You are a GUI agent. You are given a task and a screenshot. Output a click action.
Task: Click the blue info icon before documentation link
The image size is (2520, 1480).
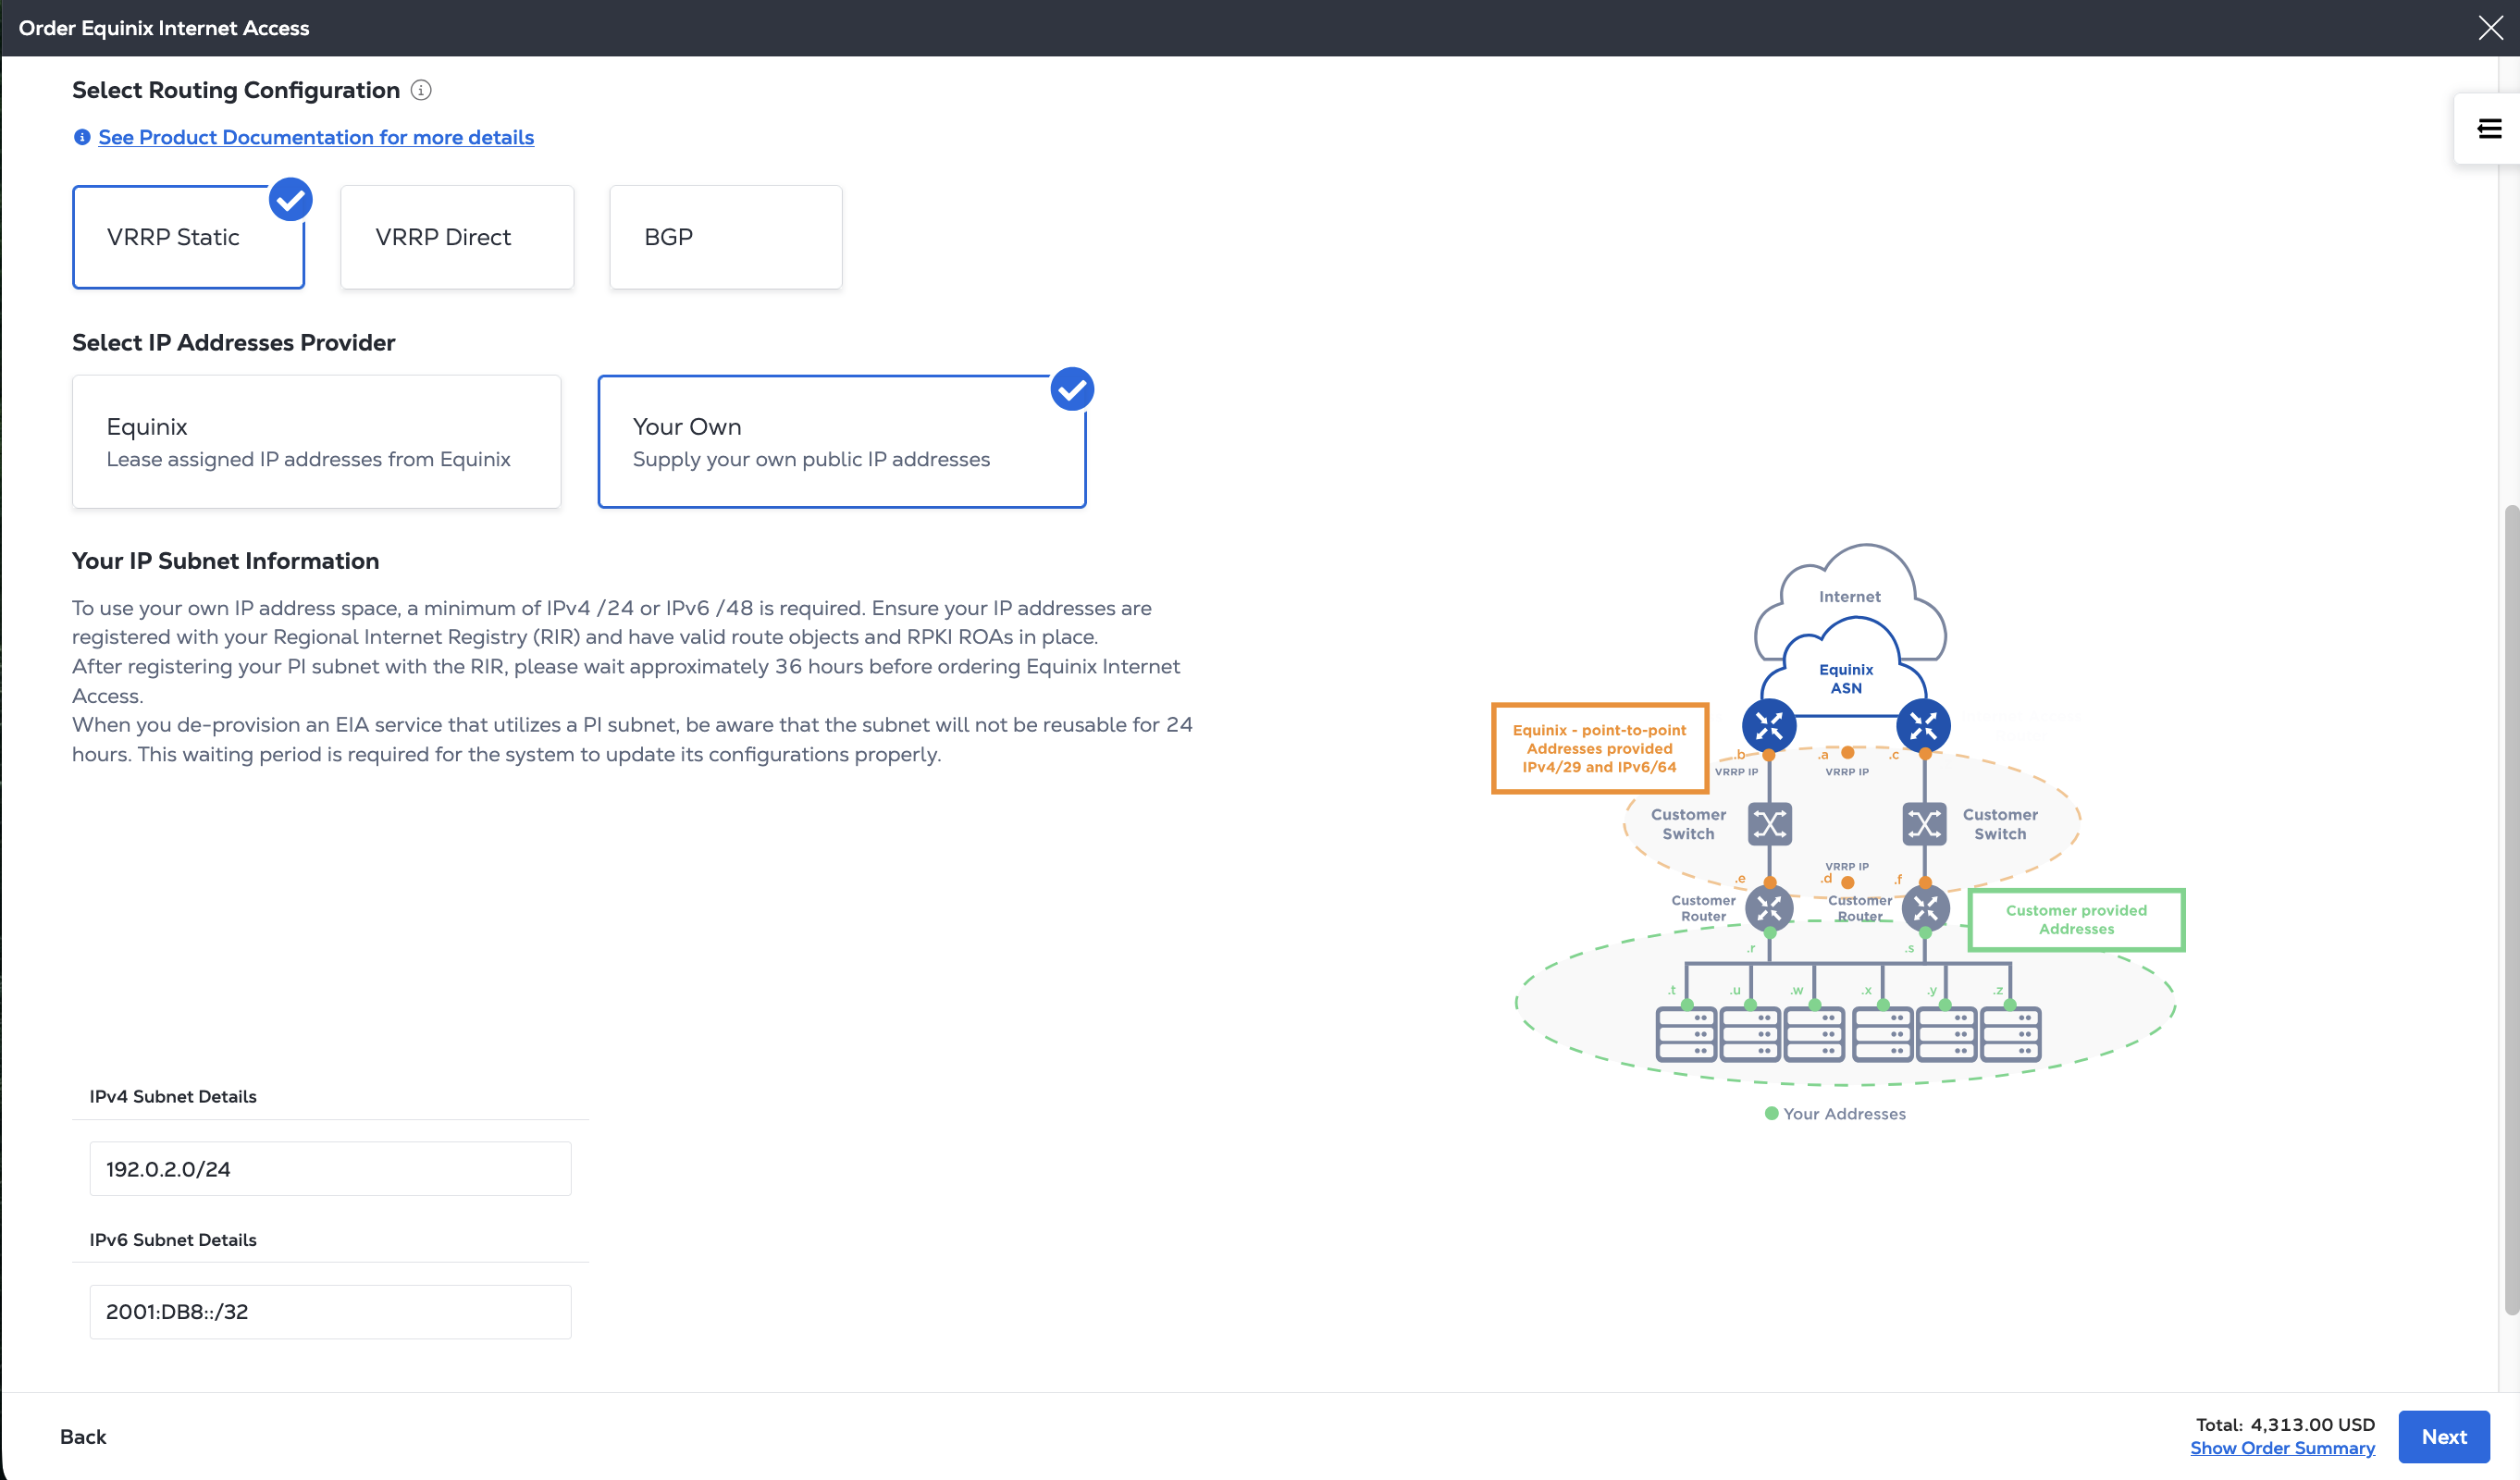82,137
